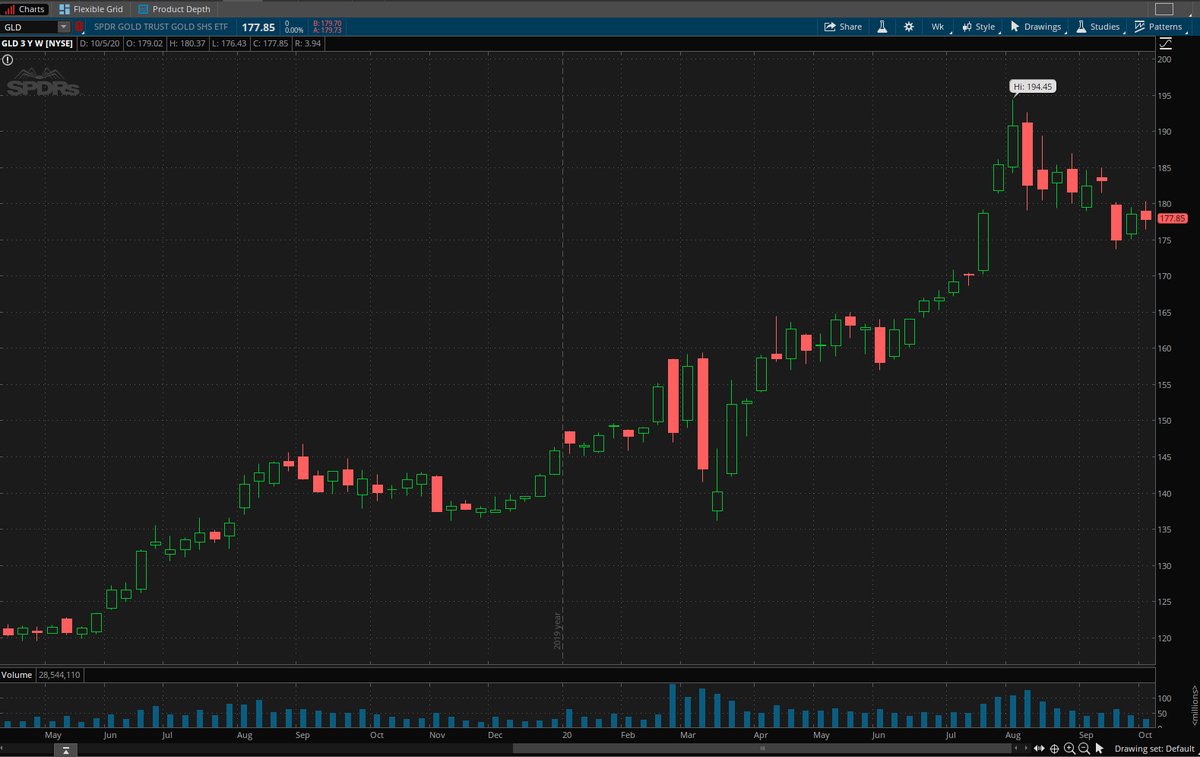Click the pan left-right arrows icon
This screenshot has width=1200, height=757.
tap(1040, 749)
